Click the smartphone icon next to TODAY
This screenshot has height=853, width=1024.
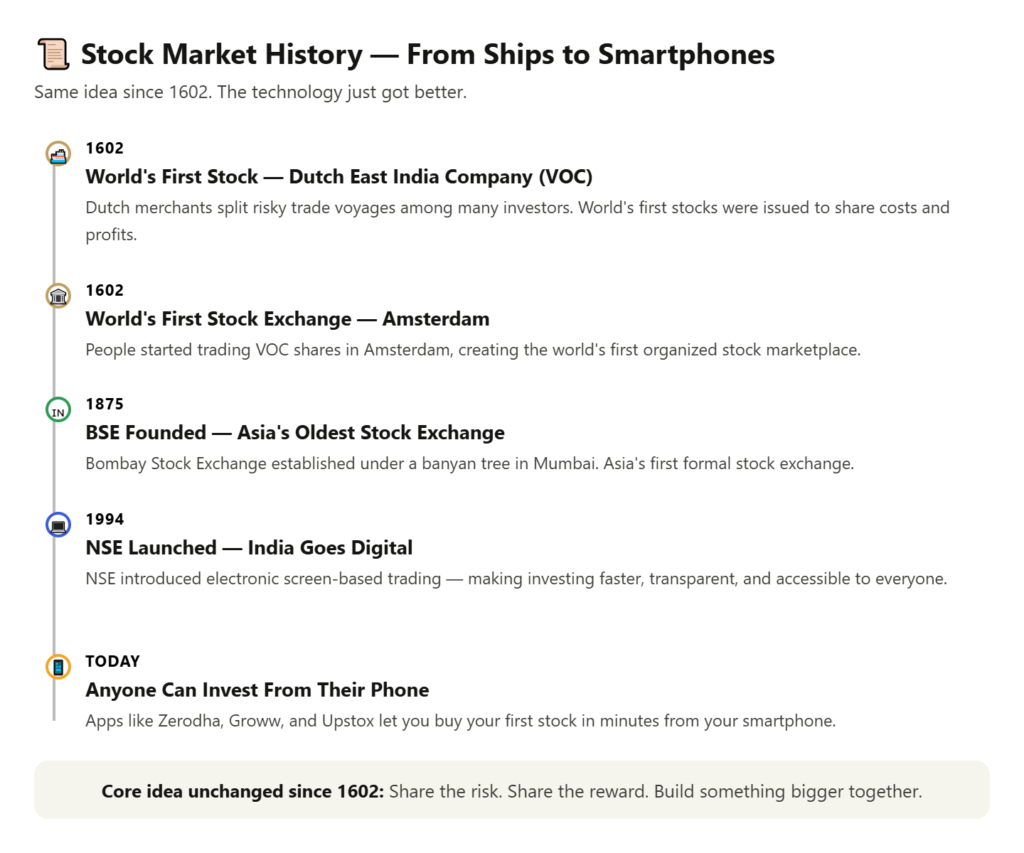pyautogui.click(x=58, y=666)
